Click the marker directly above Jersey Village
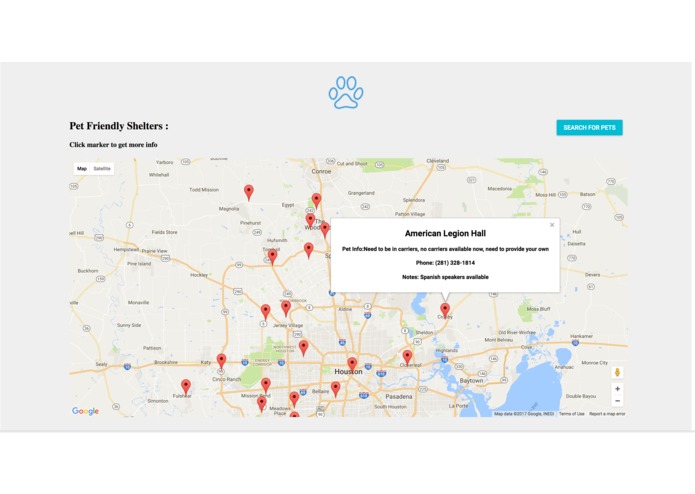This screenshot has width=695, height=494. point(286,308)
